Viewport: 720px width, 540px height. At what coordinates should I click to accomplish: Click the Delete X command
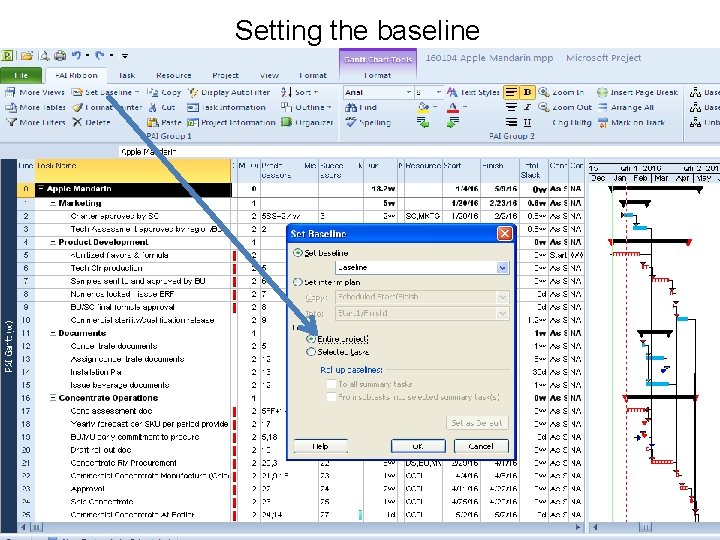91,123
